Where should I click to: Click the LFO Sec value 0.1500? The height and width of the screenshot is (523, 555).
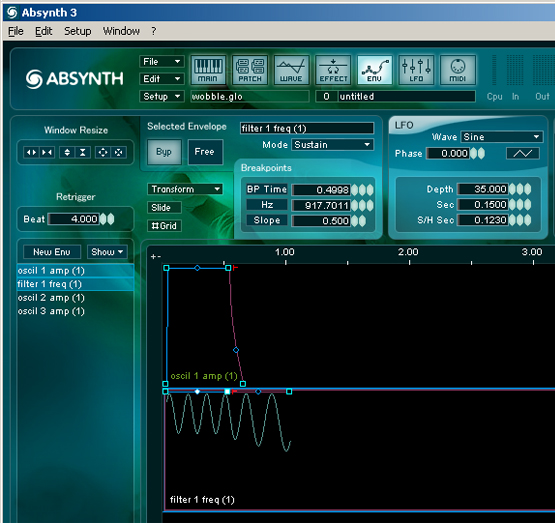483,205
